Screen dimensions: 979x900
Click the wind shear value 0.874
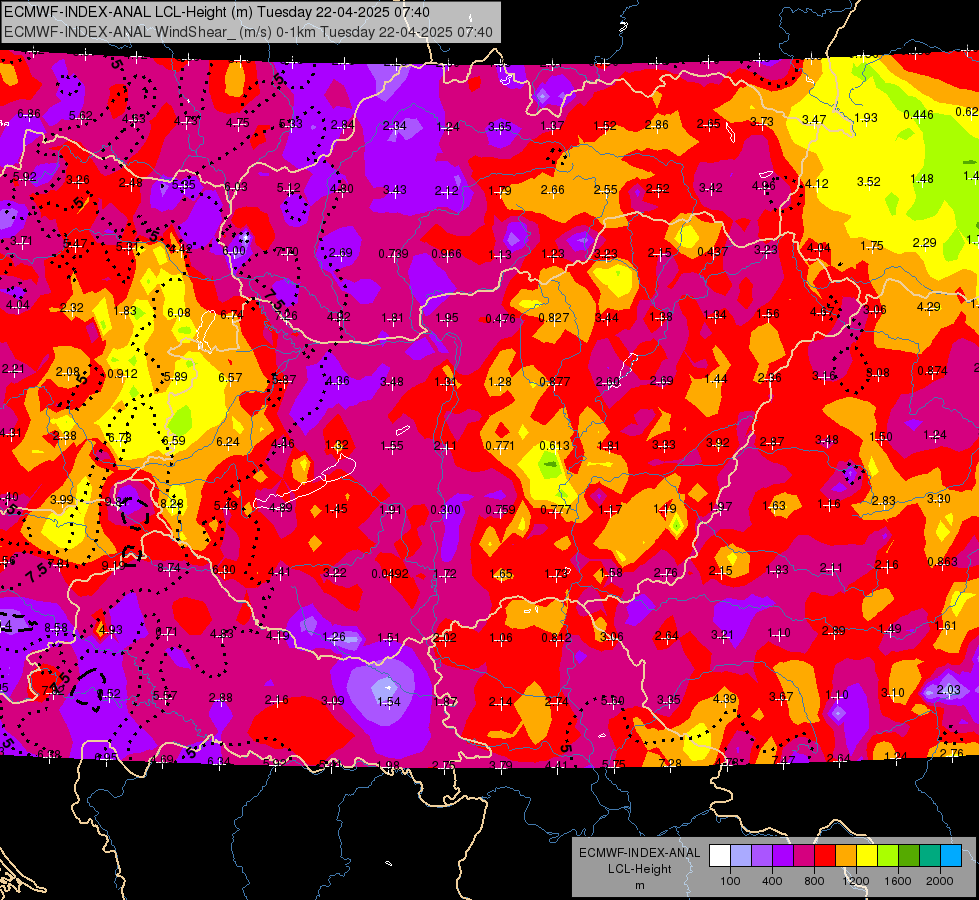coord(933,371)
